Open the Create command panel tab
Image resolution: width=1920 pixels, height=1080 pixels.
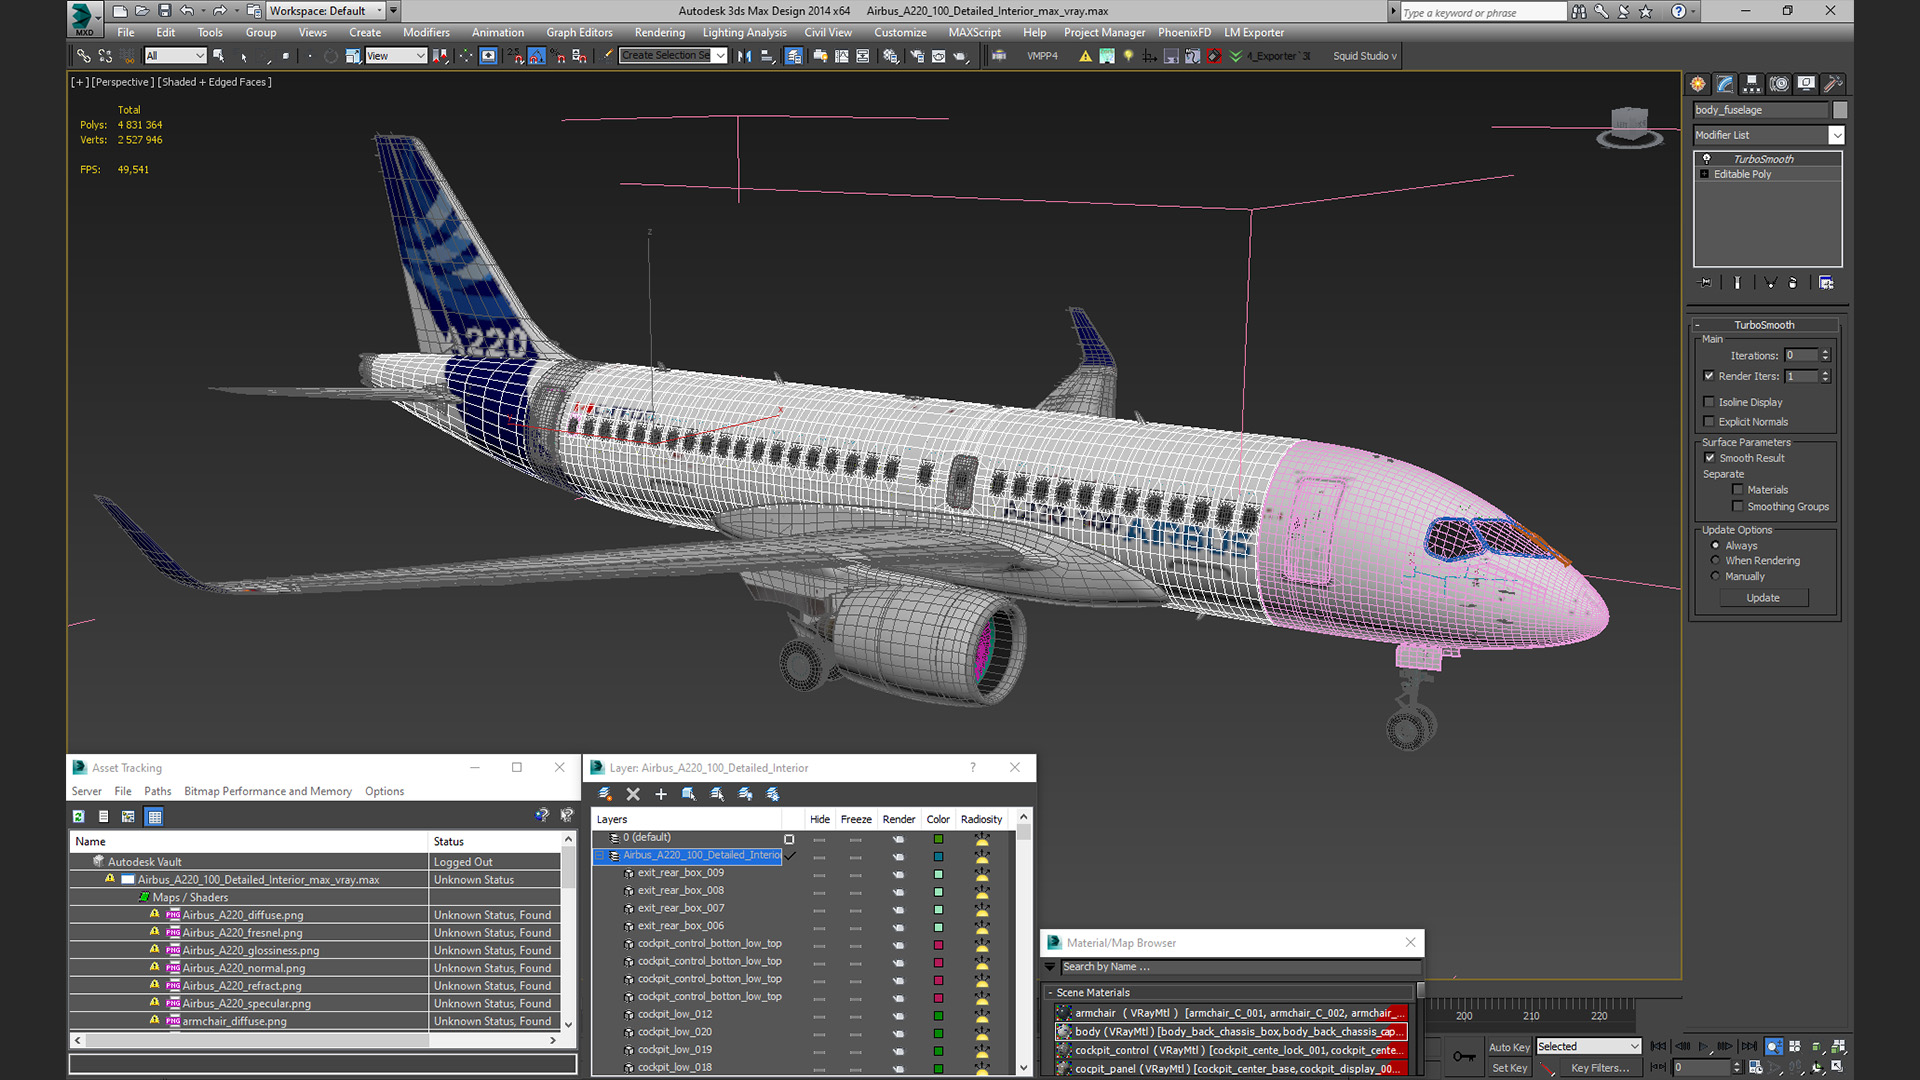(1698, 84)
